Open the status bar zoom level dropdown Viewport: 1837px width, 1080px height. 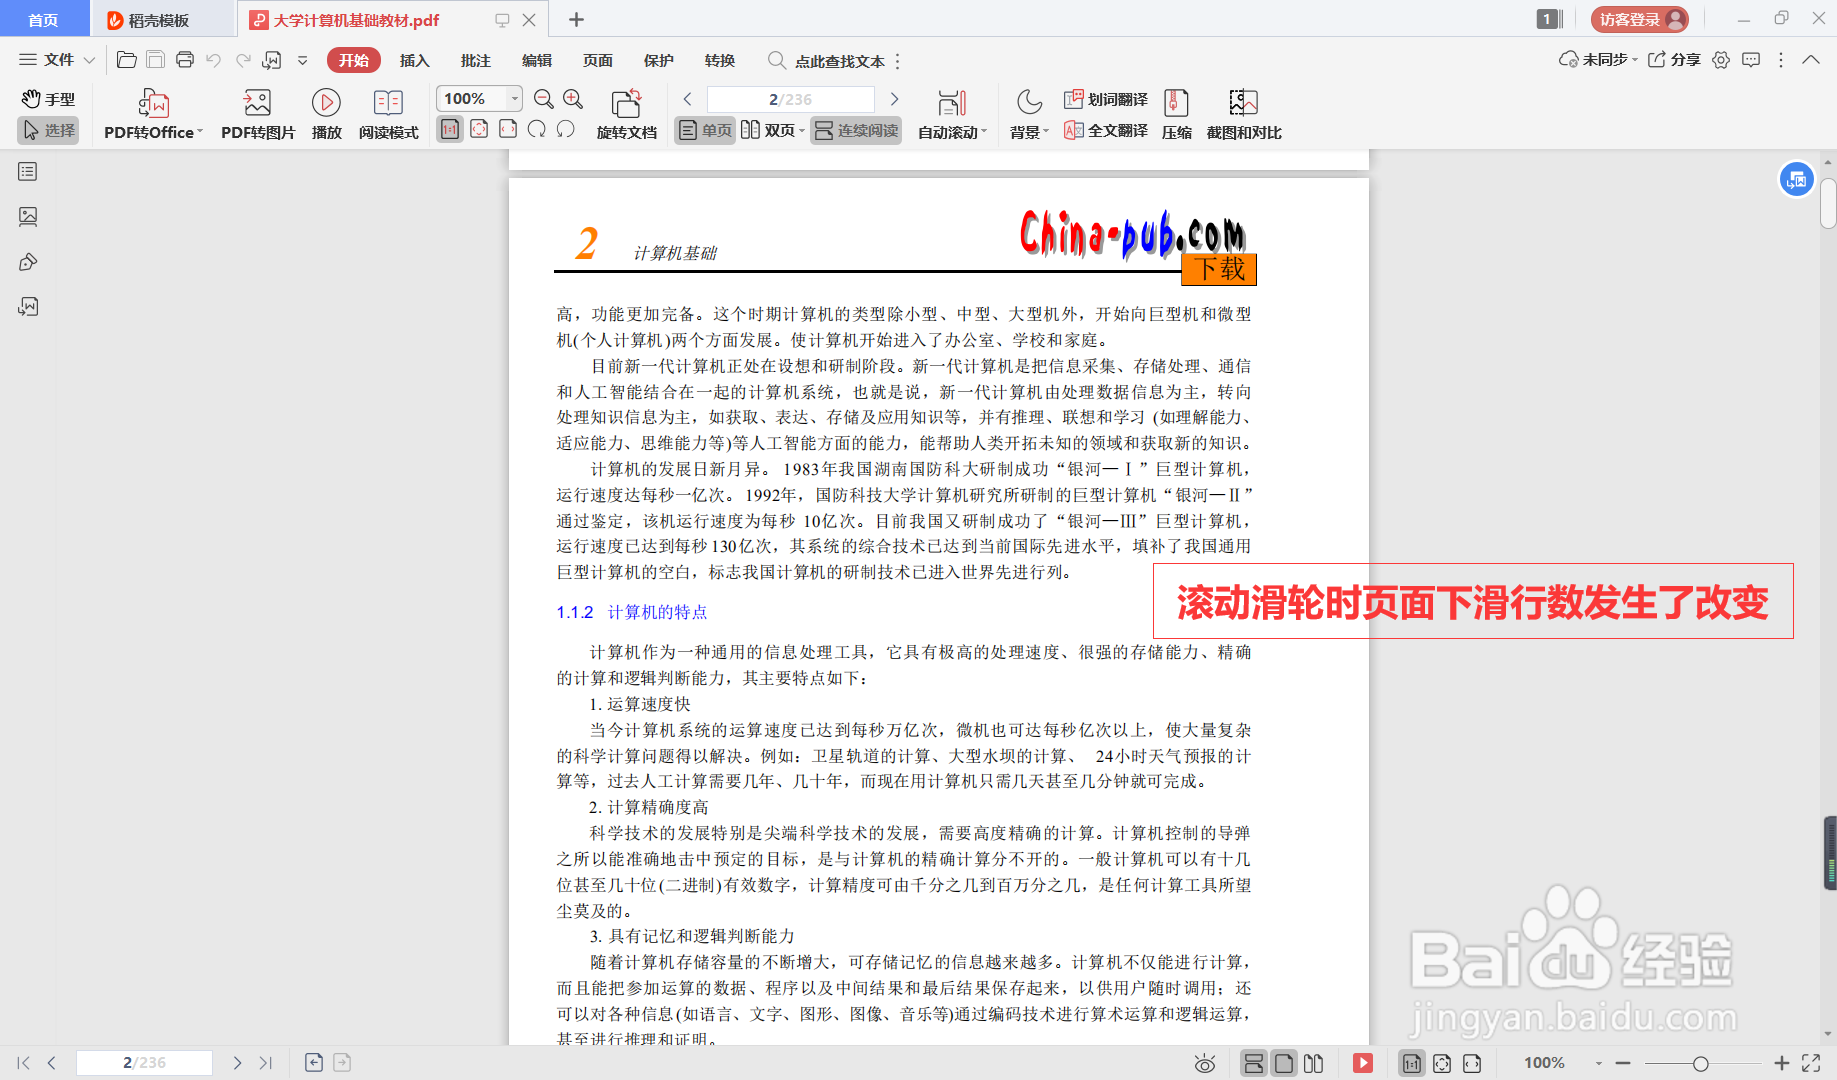[x=1599, y=1063]
